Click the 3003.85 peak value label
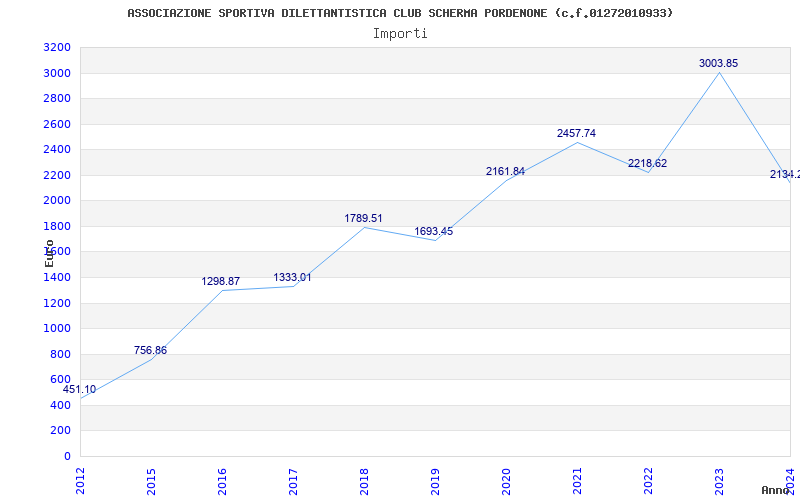Screen dimensions: 800x500 [x=718, y=63]
